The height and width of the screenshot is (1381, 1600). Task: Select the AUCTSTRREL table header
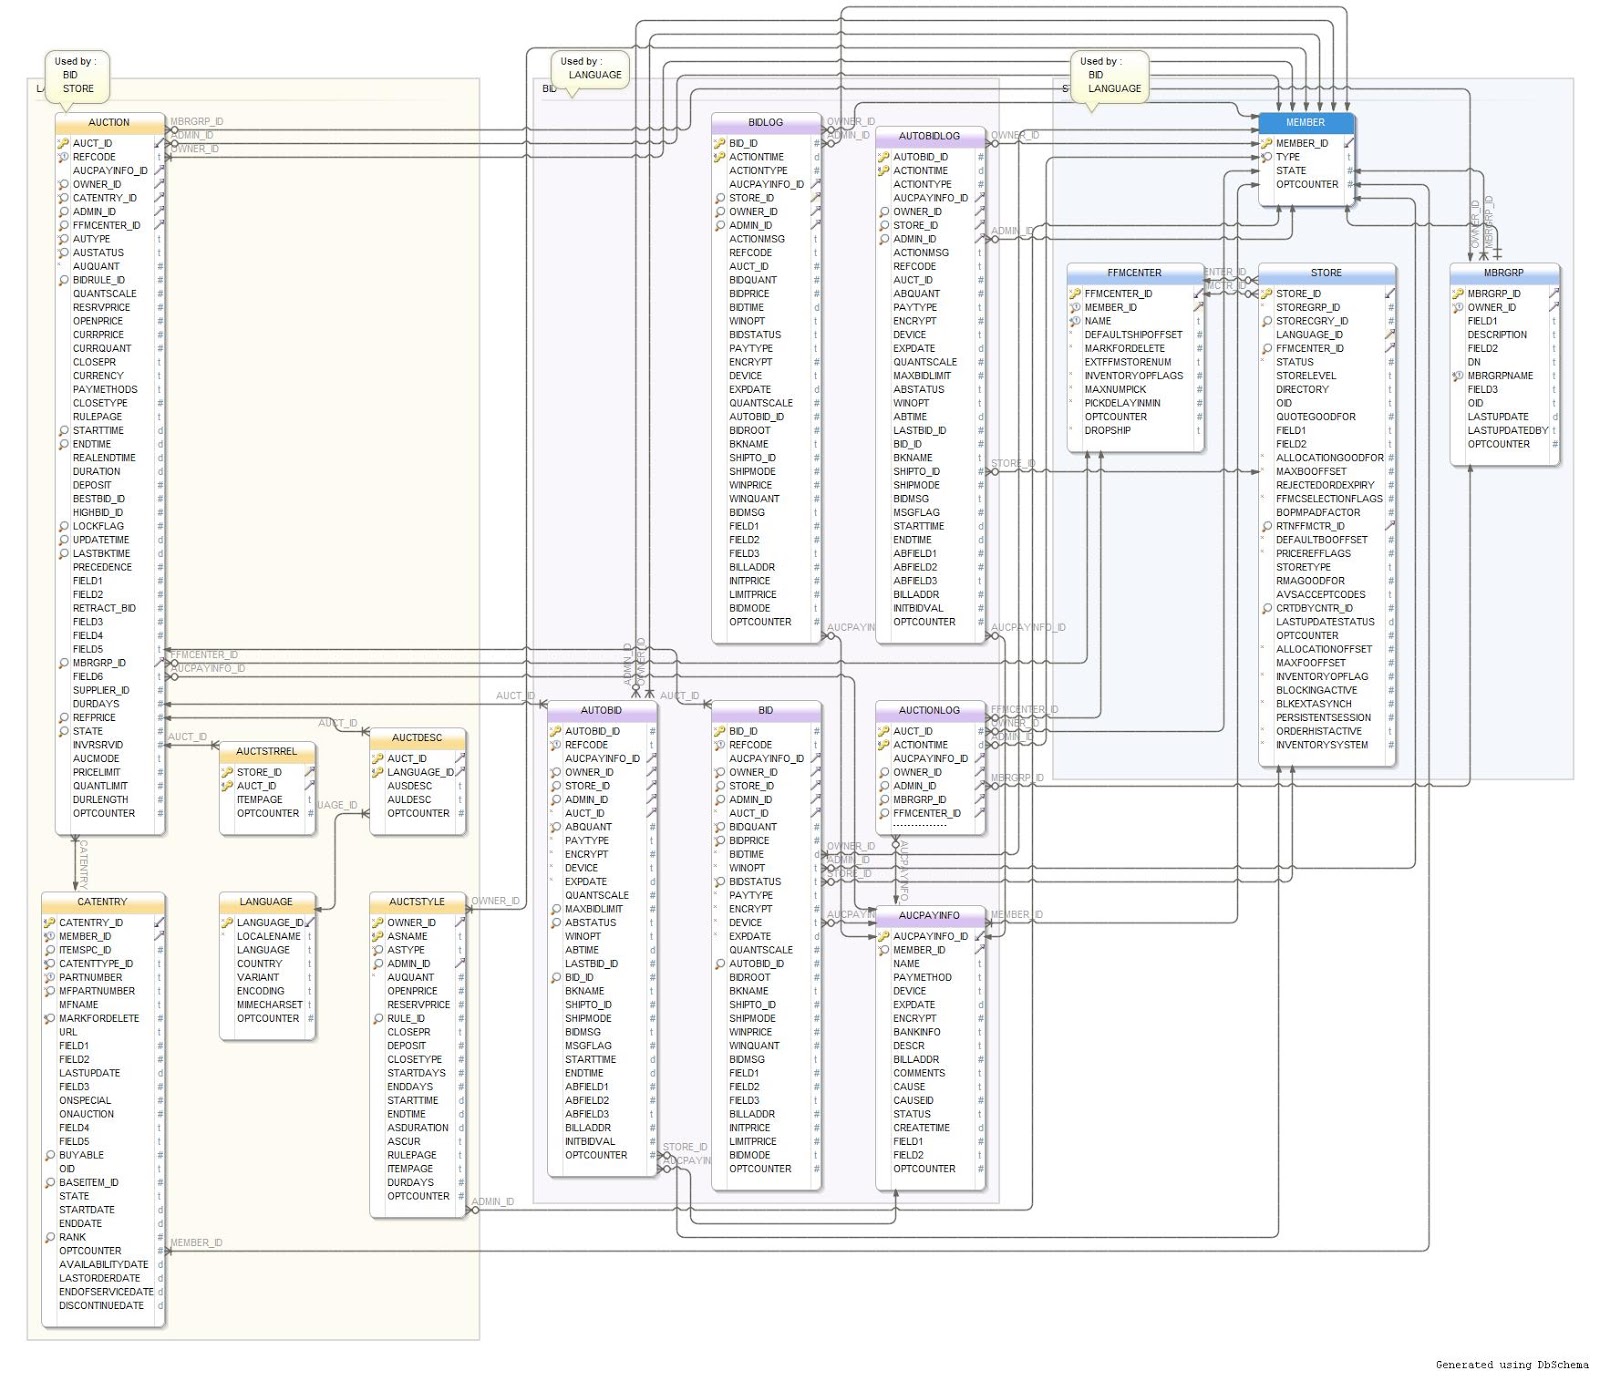[267, 752]
